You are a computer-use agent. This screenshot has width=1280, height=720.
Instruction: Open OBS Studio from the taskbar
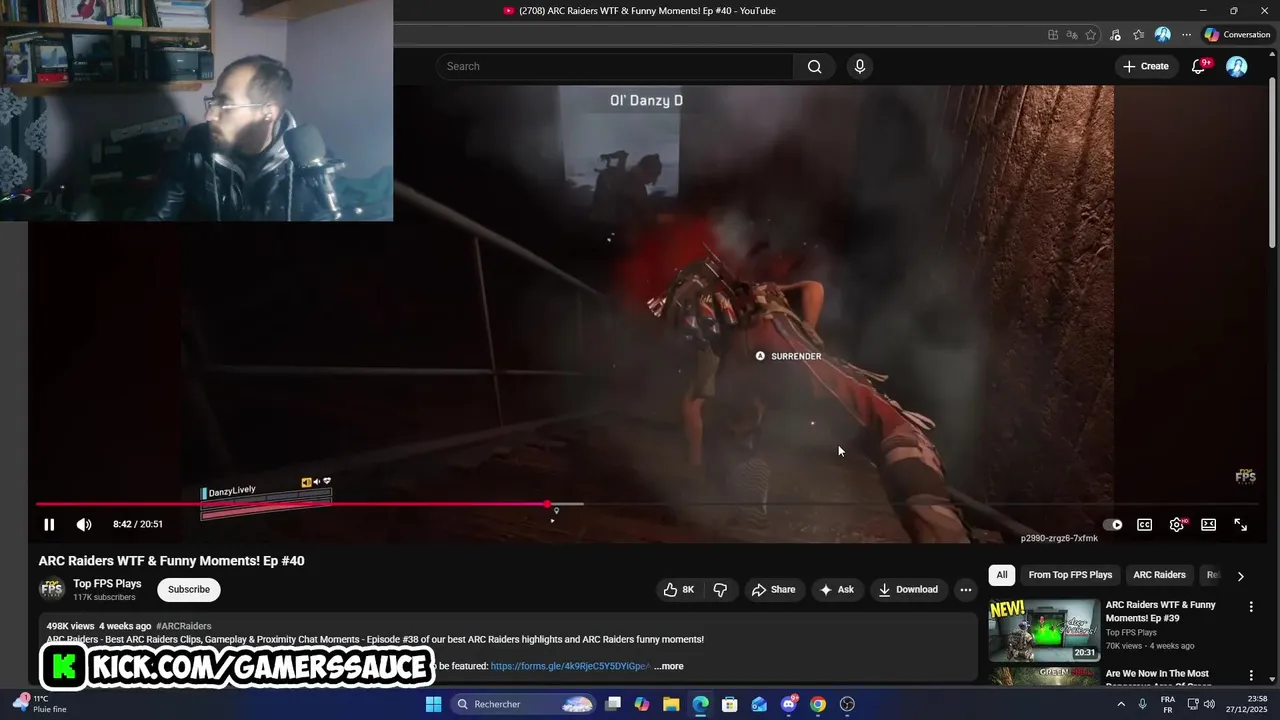pyautogui.click(x=848, y=704)
